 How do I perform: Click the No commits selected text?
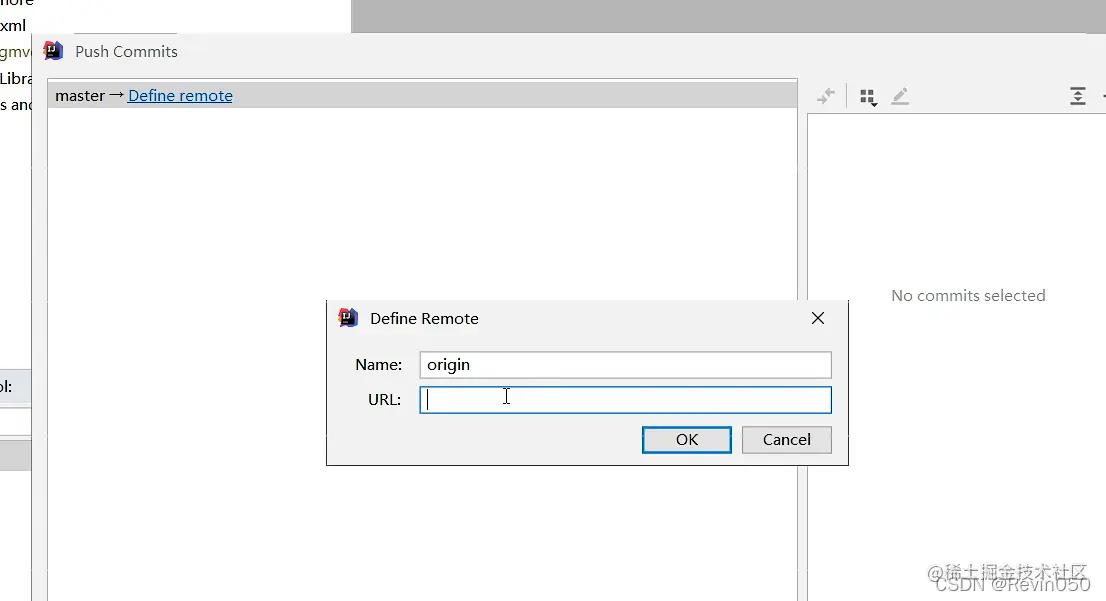click(x=968, y=296)
